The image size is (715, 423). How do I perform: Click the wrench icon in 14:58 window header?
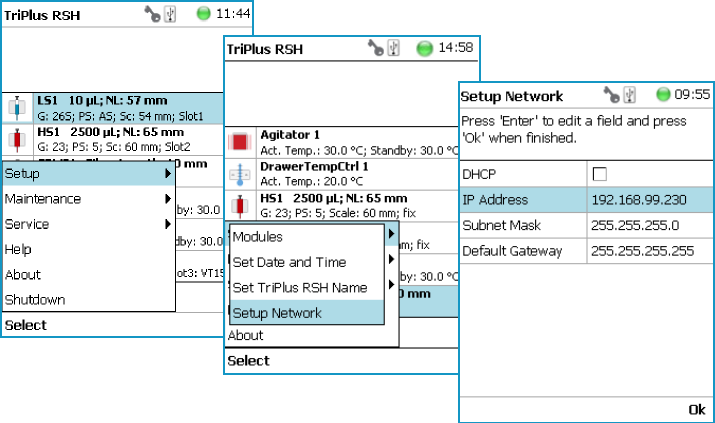point(376,47)
